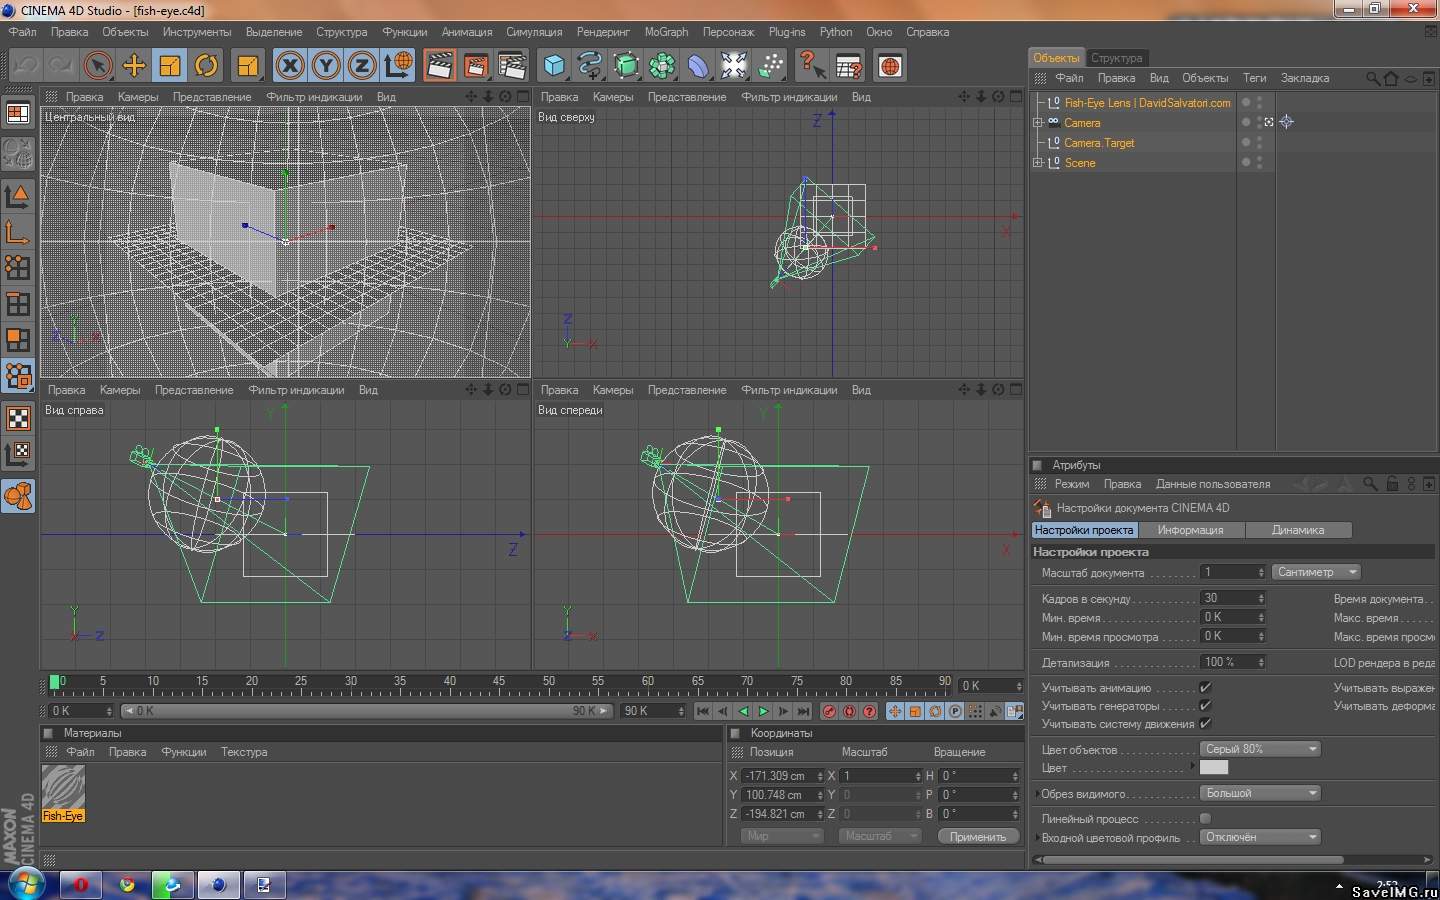Image resolution: width=1440 pixels, height=900 pixels.
Task: Open the 'Большой' view clipping dropdown
Action: click(1260, 793)
